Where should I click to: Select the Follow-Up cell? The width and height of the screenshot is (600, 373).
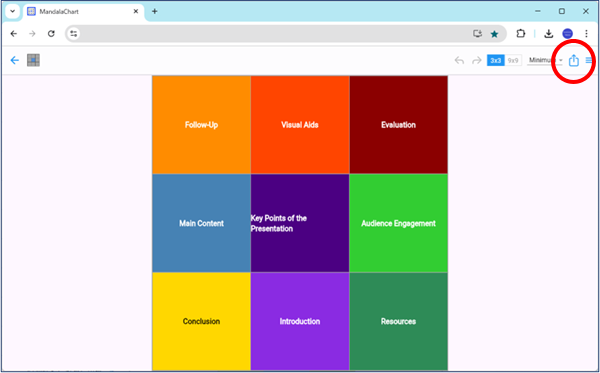point(201,125)
